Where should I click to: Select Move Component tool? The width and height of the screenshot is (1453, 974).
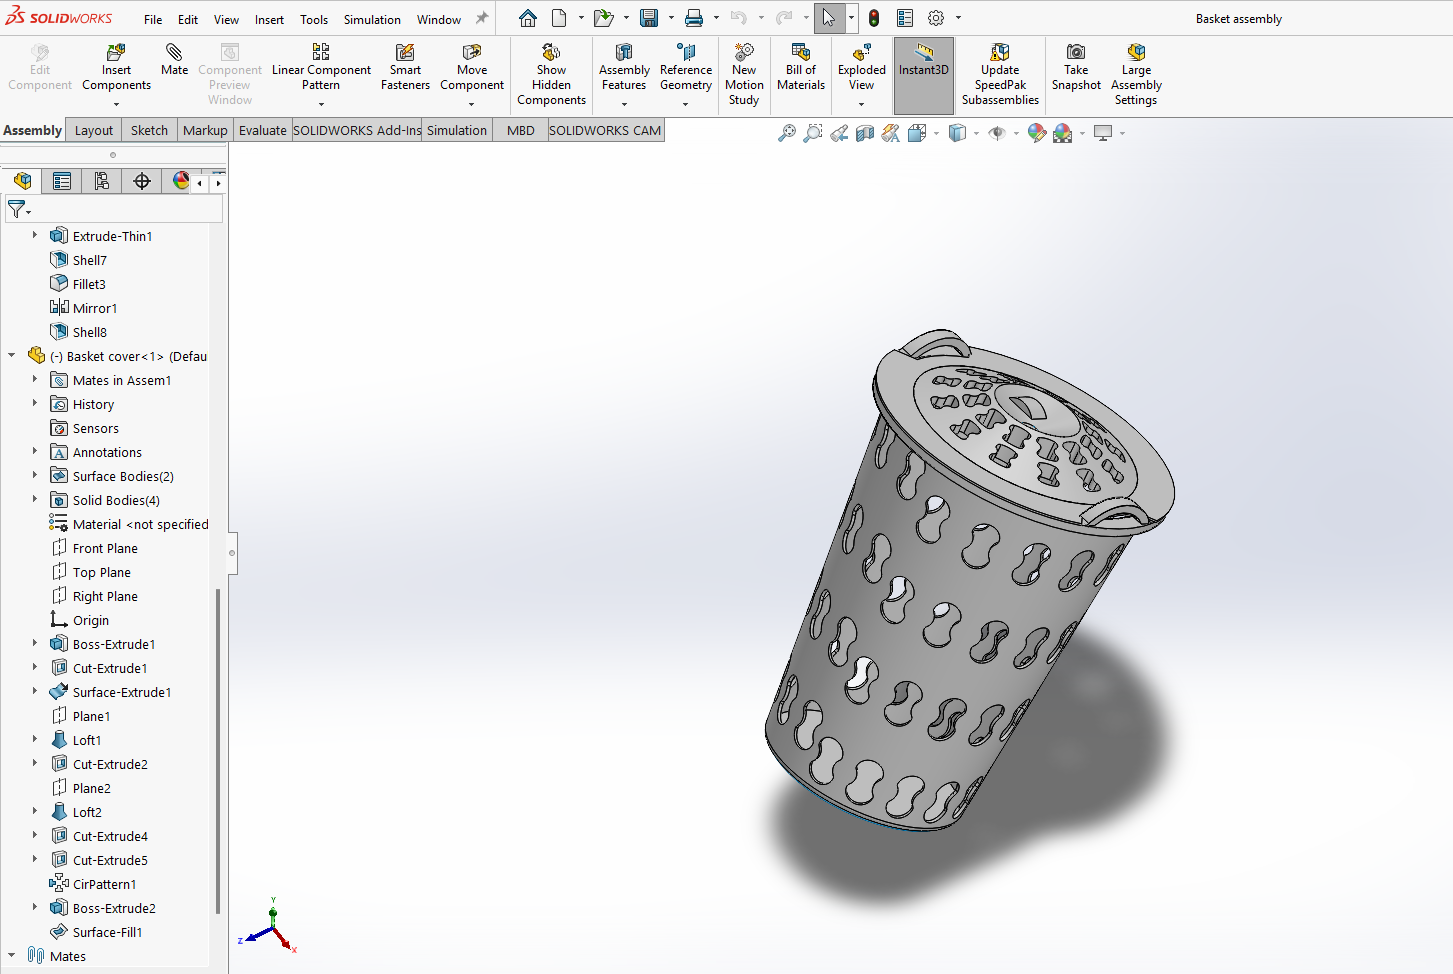pyautogui.click(x=472, y=68)
